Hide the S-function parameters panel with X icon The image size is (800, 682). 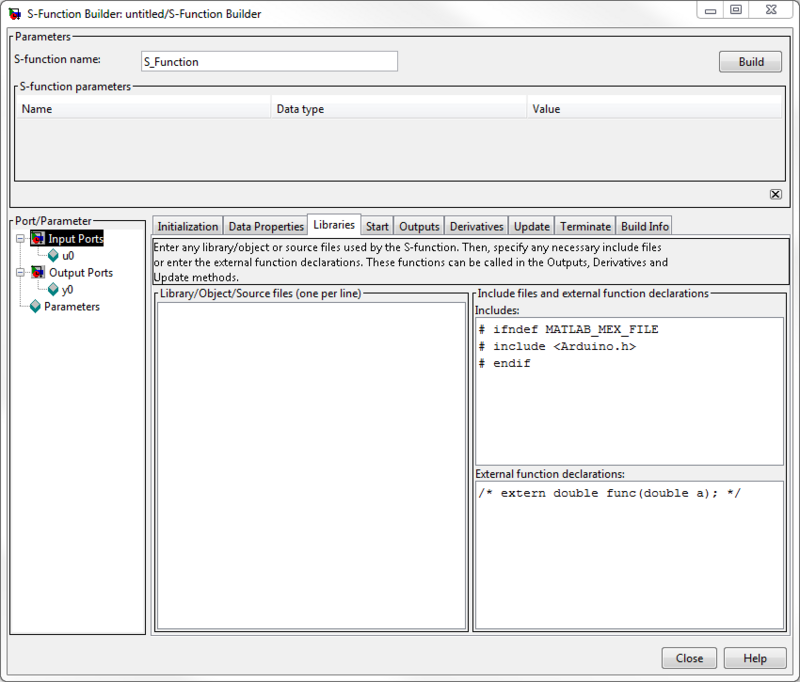click(775, 194)
